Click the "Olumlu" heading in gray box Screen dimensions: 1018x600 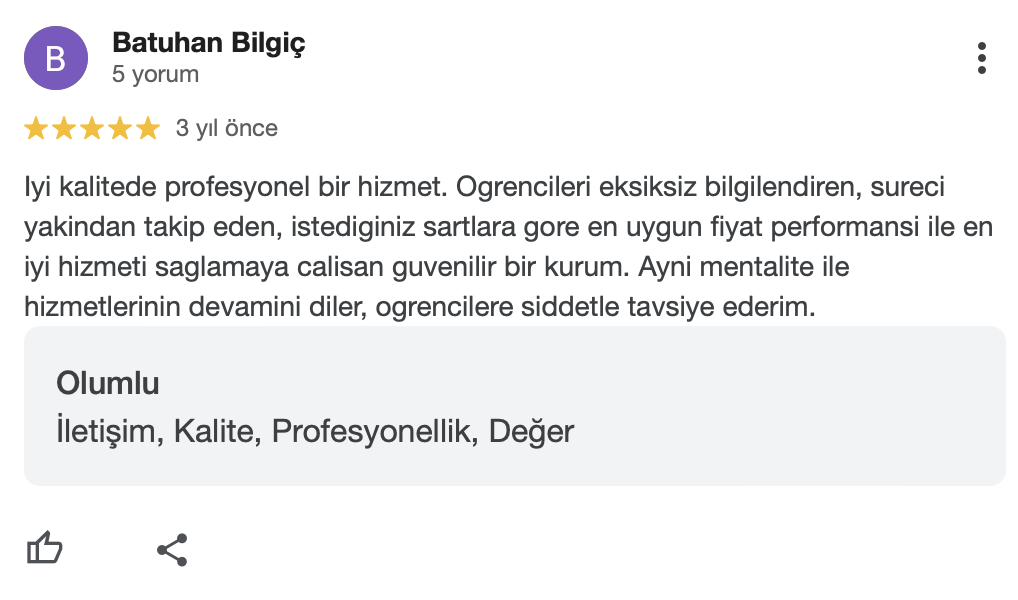108,383
